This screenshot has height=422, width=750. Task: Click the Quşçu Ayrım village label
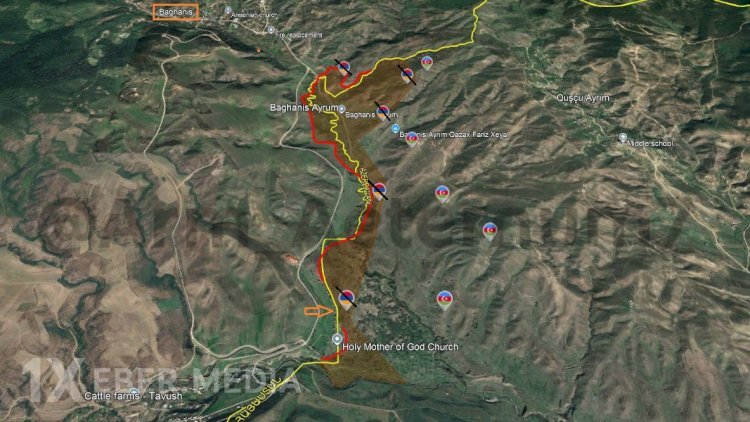click(x=583, y=98)
